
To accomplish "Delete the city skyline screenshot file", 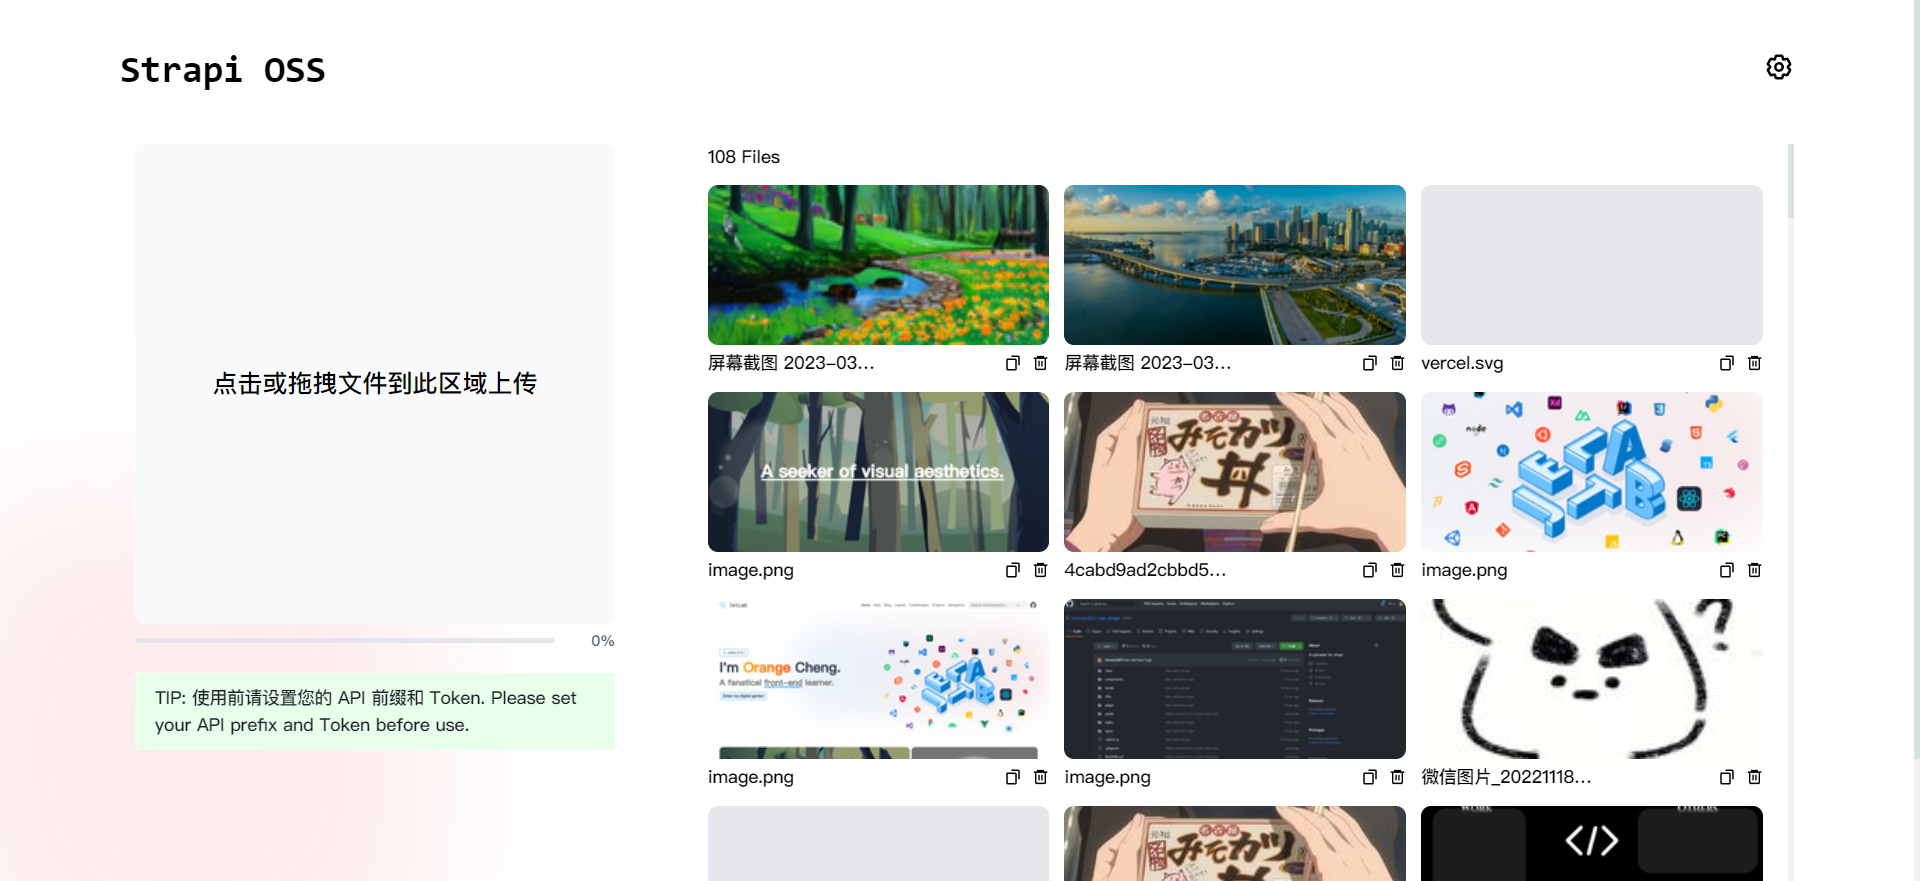I will (x=1397, y=363).
